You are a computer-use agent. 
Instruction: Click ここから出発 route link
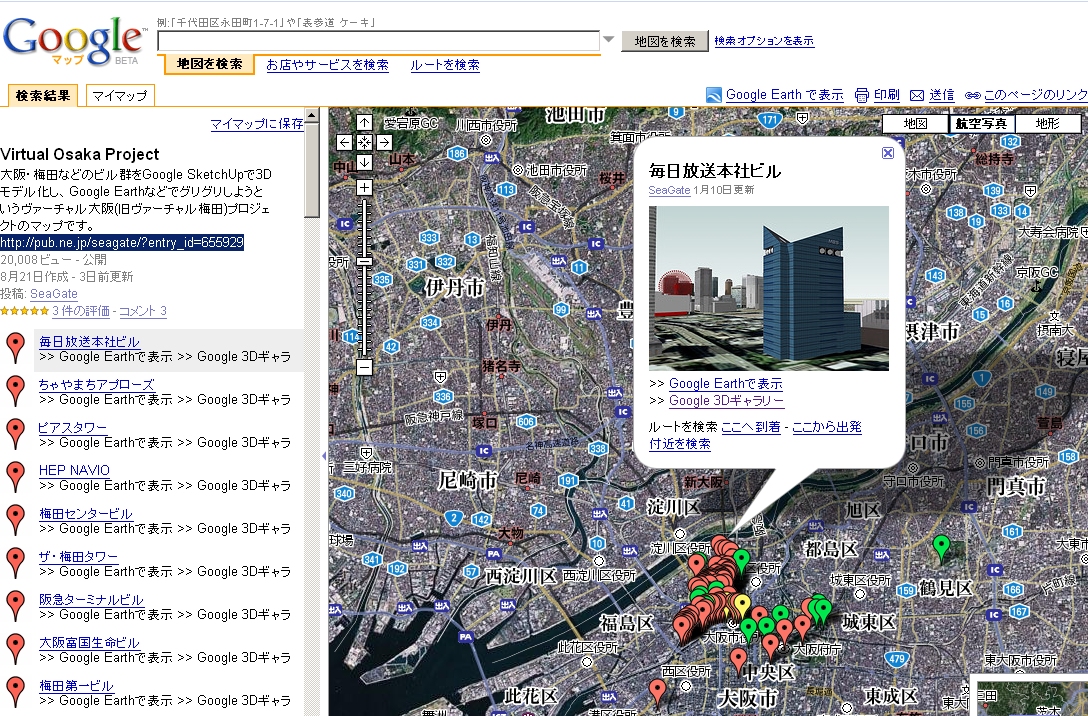click(x=826, y=427)
